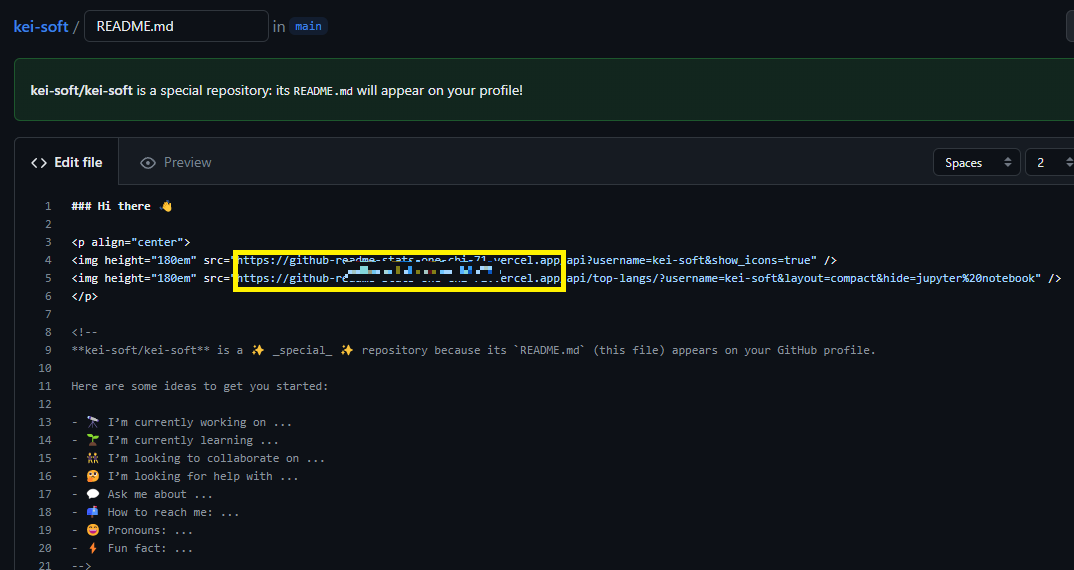Click the closing </p> tag line
The height and width of the screenshot is (570, 1074).
(x=84, y=296)
